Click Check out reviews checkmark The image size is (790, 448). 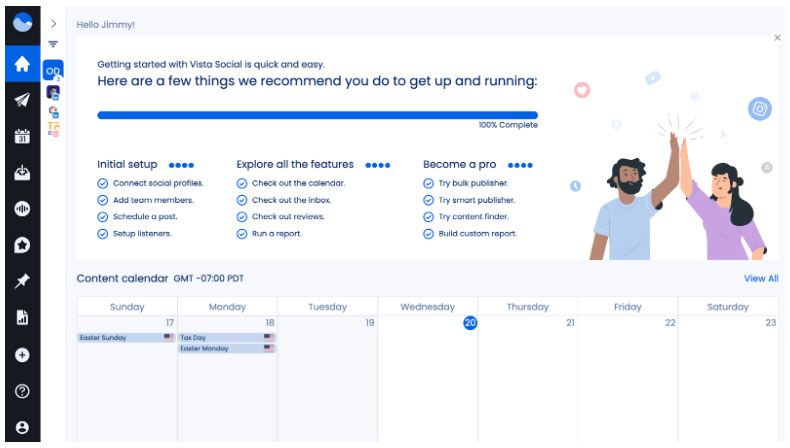[242, 217]
